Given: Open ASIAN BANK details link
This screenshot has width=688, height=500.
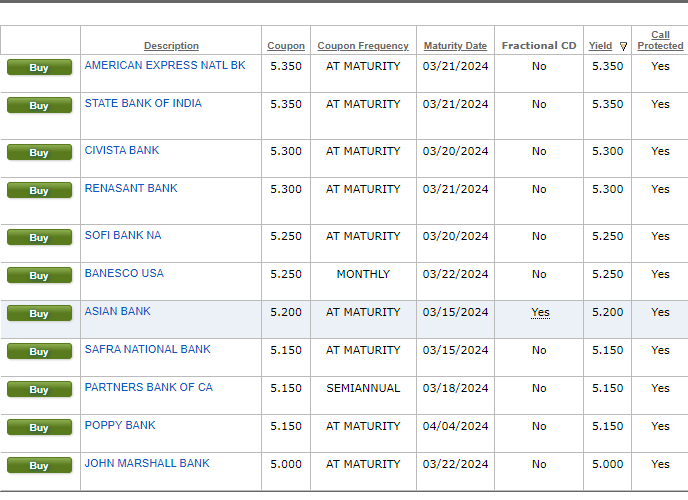Looking at the screenshot, I should [118, 311].
